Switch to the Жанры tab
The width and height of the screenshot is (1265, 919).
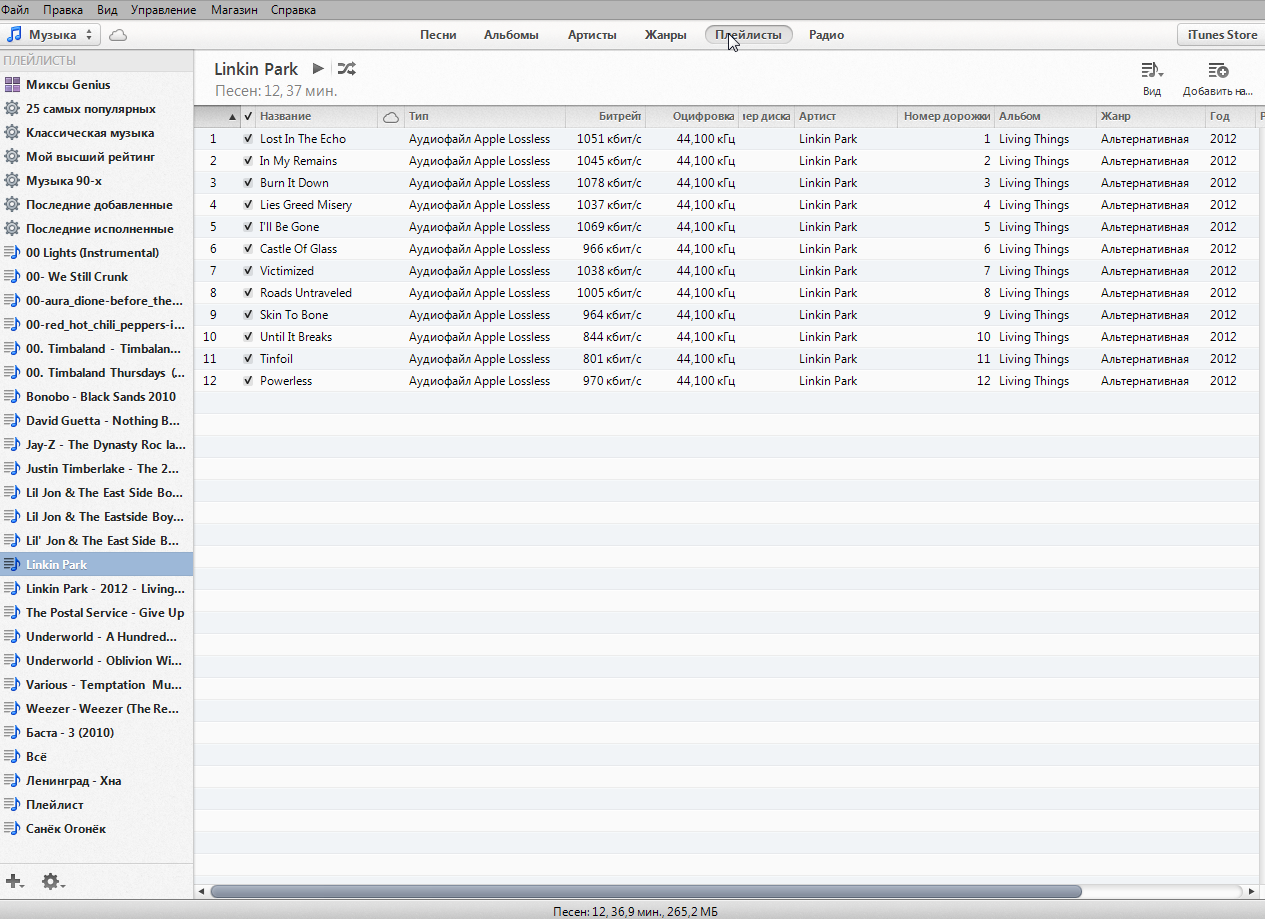665,35
